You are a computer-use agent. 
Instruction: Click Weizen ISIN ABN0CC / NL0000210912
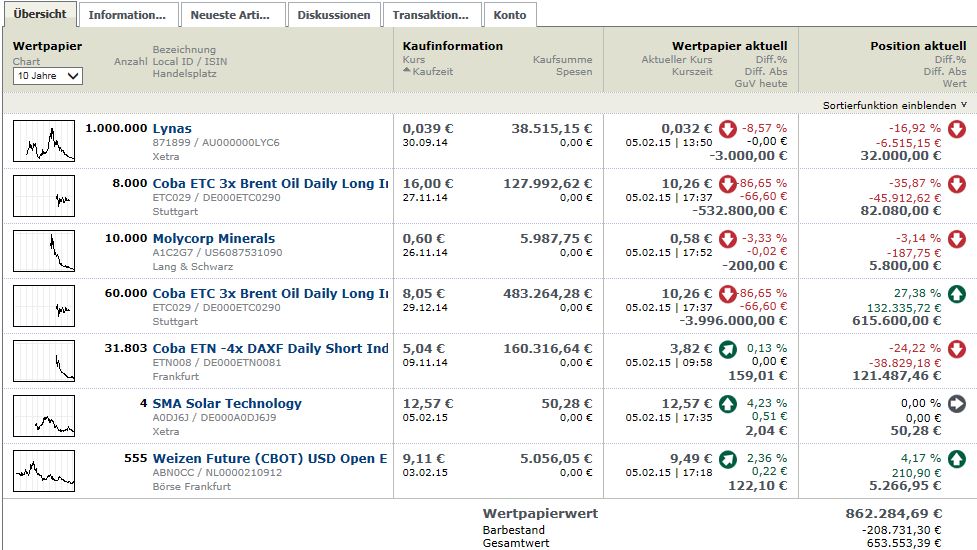[217, 473]
